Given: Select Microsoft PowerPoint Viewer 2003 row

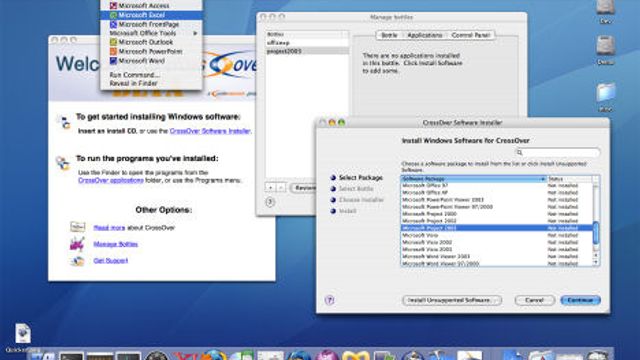Looking at the screenshot, I should point(497,200).
